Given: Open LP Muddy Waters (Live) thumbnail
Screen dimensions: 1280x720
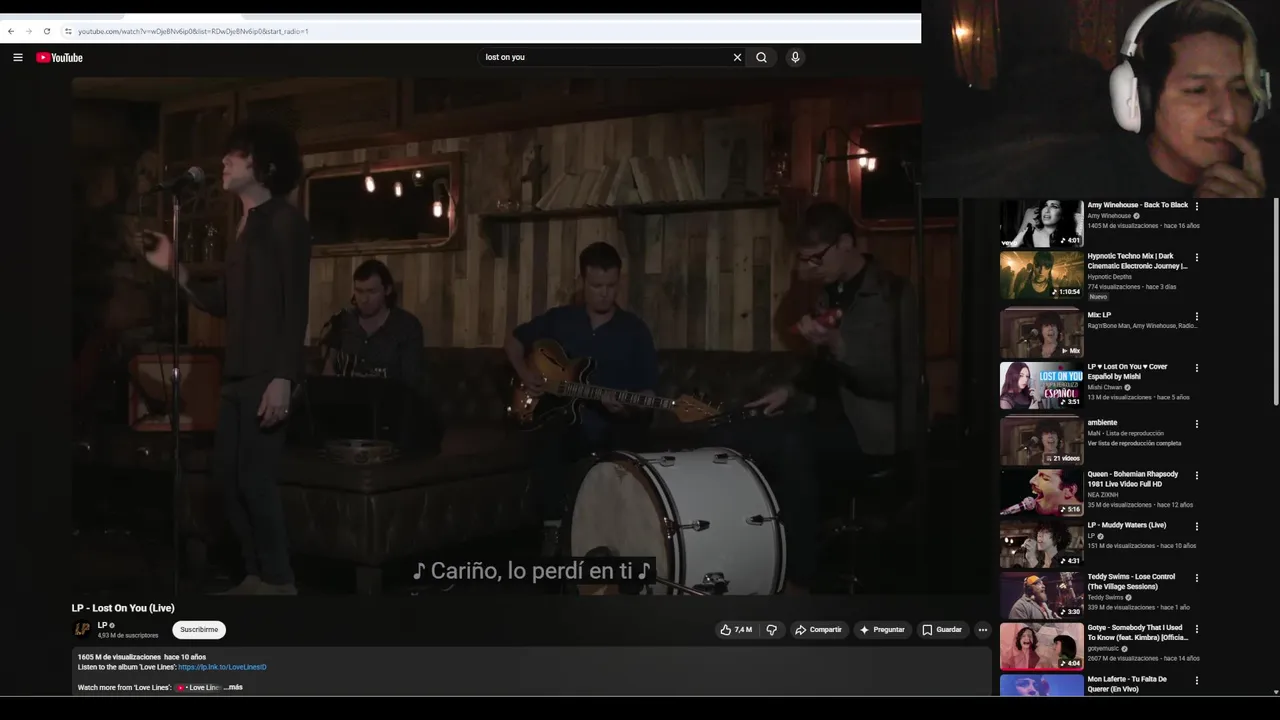Looking at the screenshot, I should tap(1041, 543).
